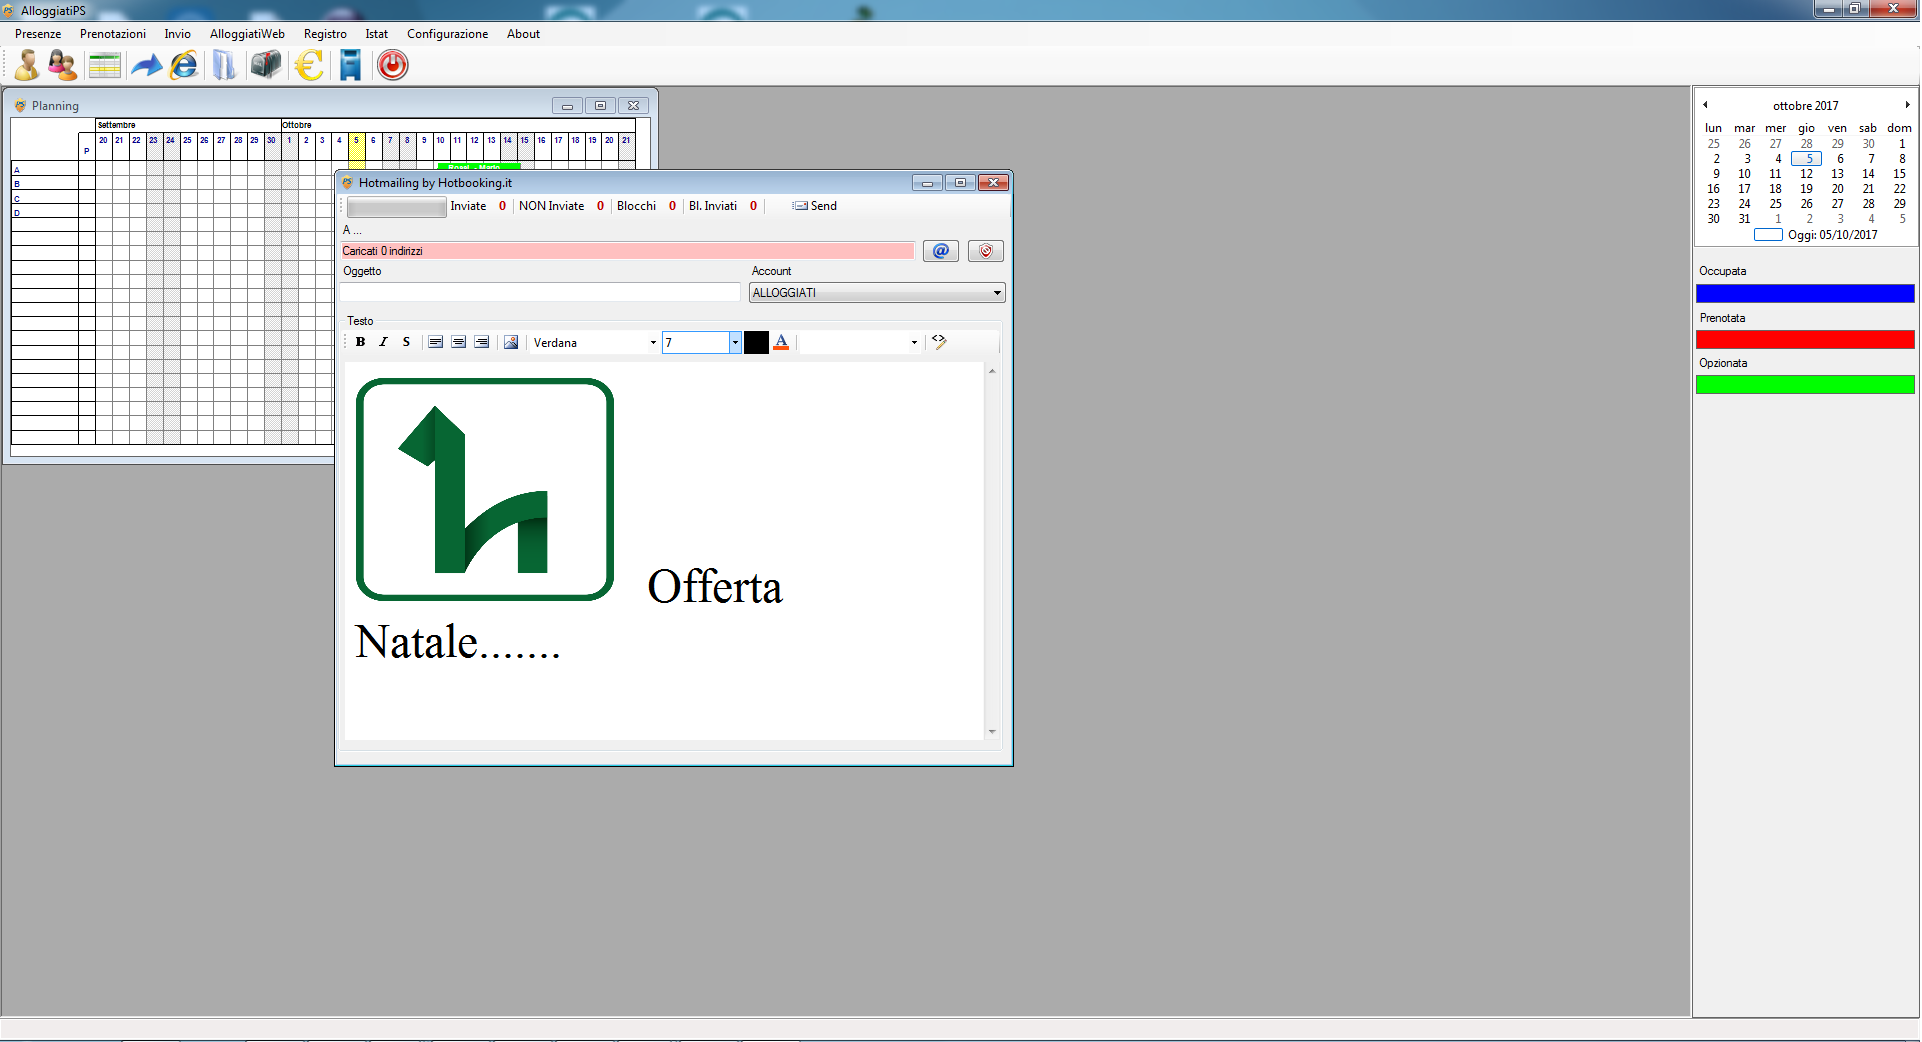Image resolution: width=1922 pixels, height=1042 pixels.
Task: Open the Account dropdown showing ALLOGGIATI
Action: (x=877, y=293)
